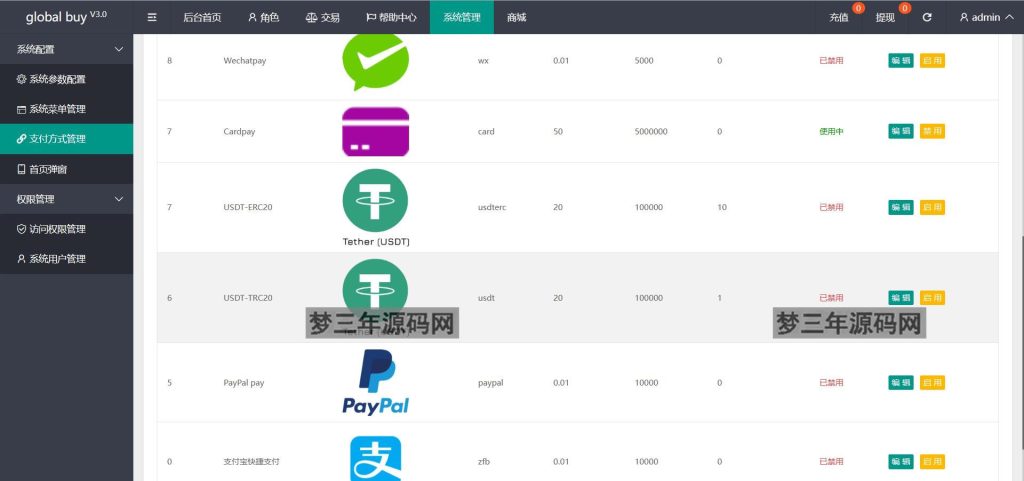Open 系统参数配置 in the sidebar
Screen dimensions: 1024x481
point(67,79)
